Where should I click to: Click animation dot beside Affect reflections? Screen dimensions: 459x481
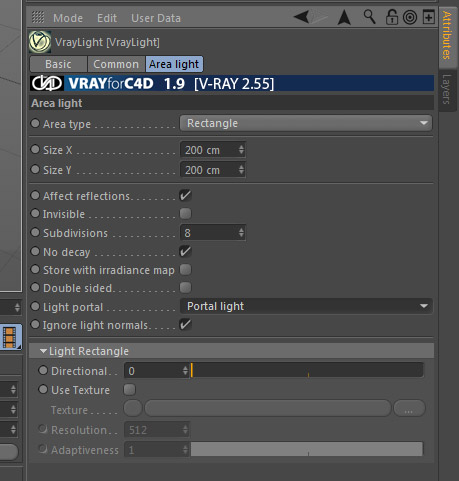tap(35, 195)
